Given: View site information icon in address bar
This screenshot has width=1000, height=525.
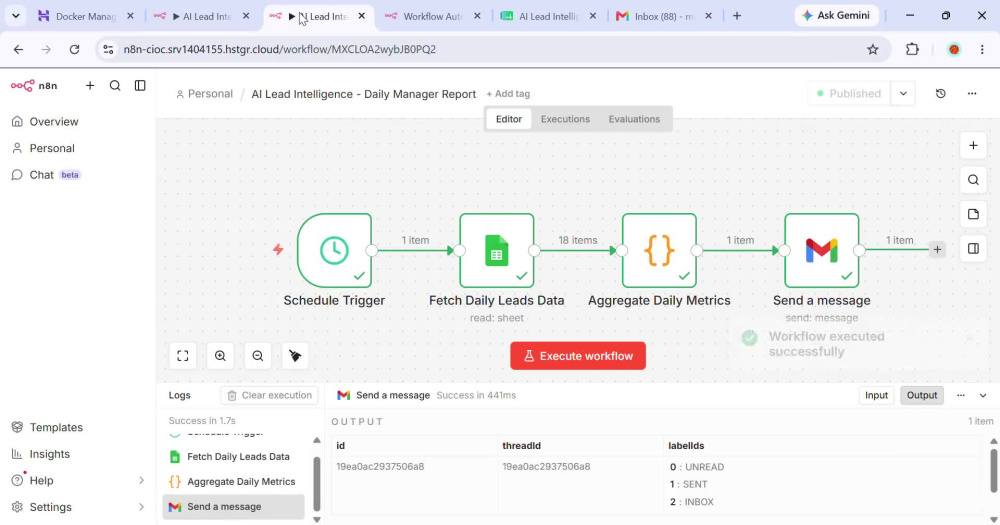Looking at the screenshot, I should [108, 49].
